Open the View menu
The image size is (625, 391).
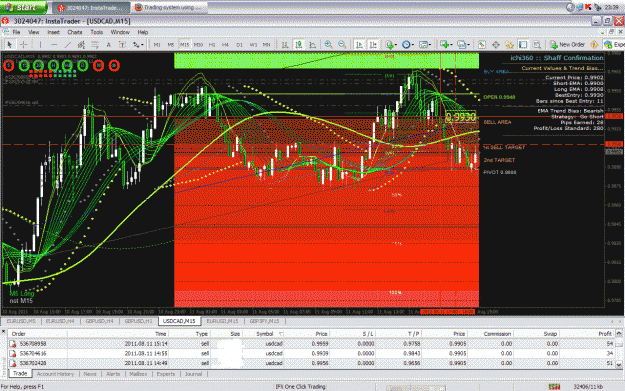[x=33, y=32]
